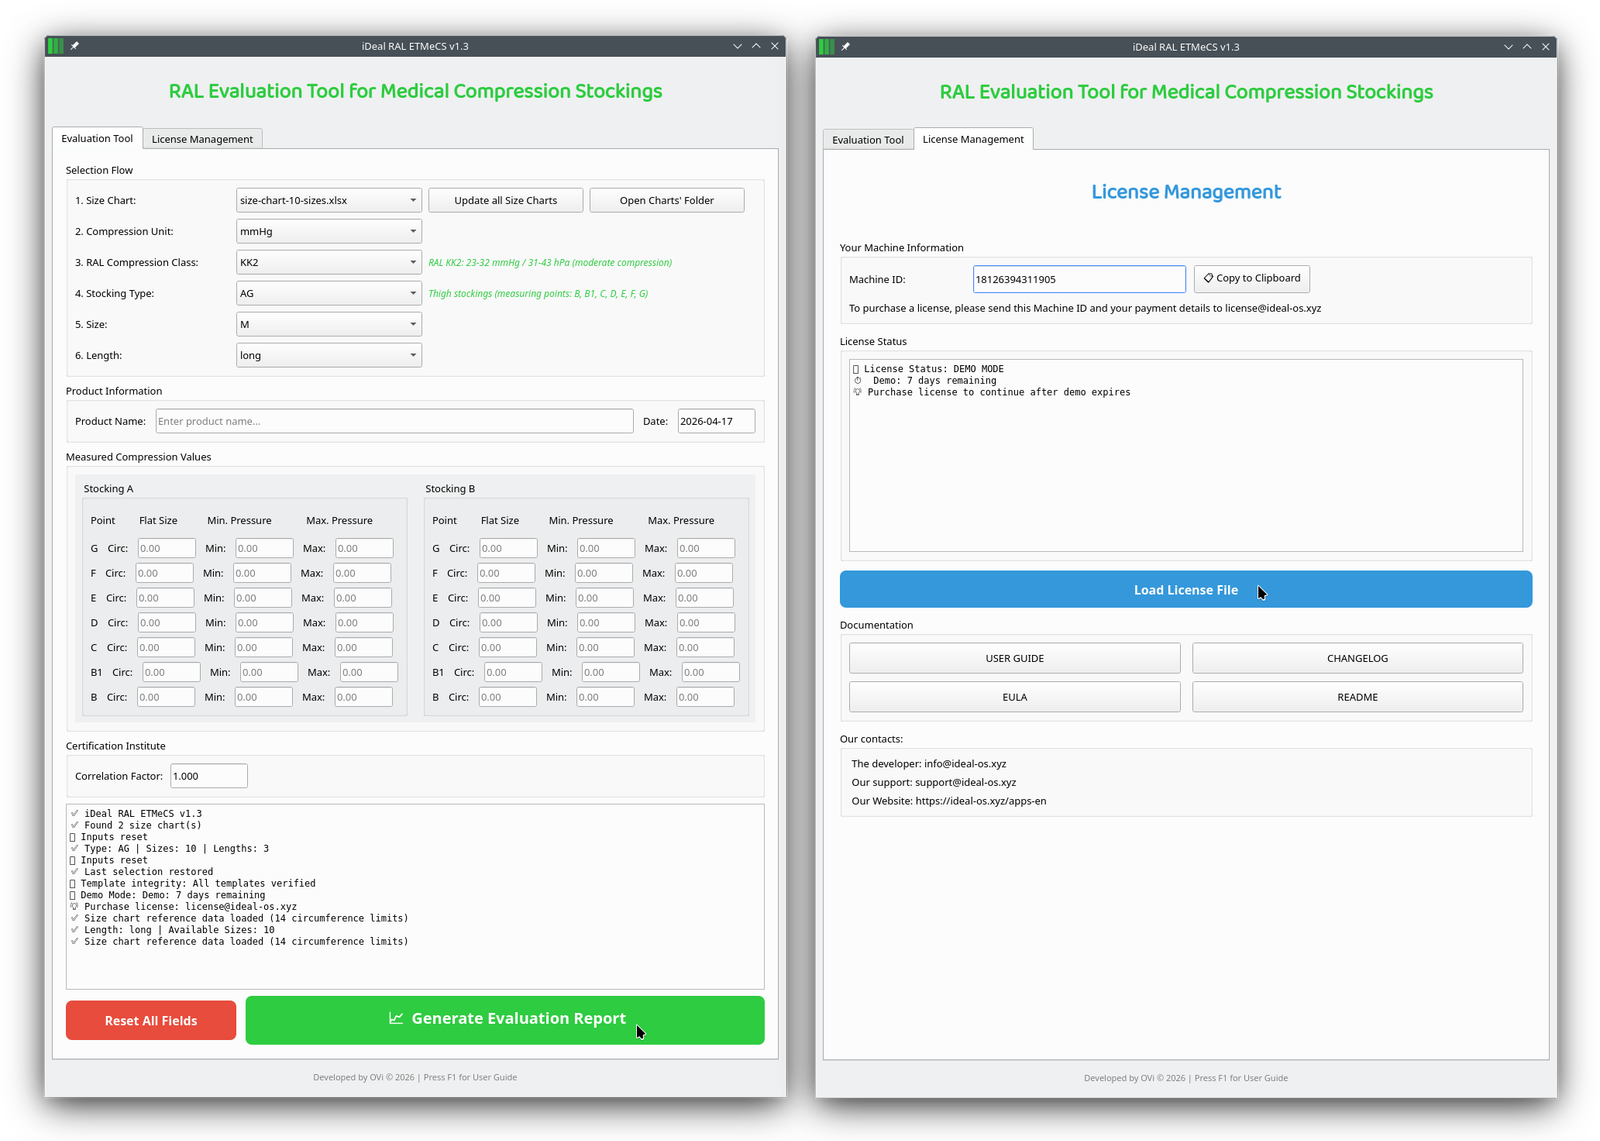Screen dimensions: 1600x1141
Task: Click Open Charts' Folder button
Action: (x=667, y=200)
